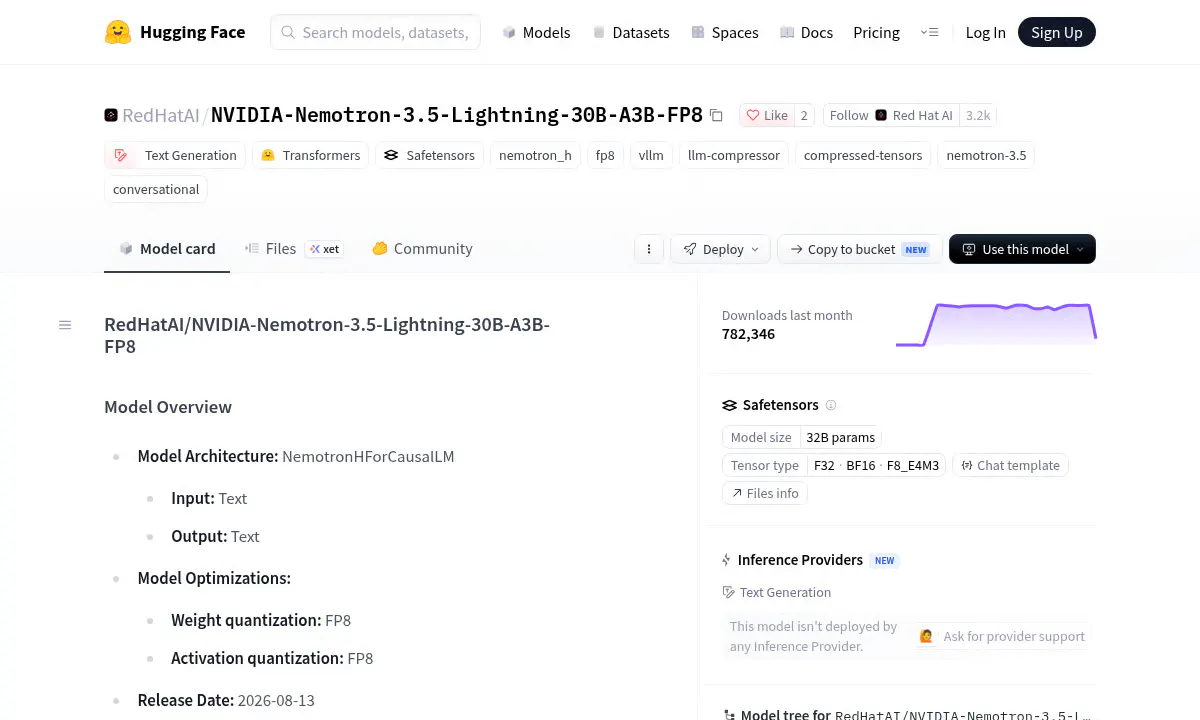Click the compressed-tensors tag
Image resolution: width=1200 pixels, height=720 pixels.
coord(863,155)
